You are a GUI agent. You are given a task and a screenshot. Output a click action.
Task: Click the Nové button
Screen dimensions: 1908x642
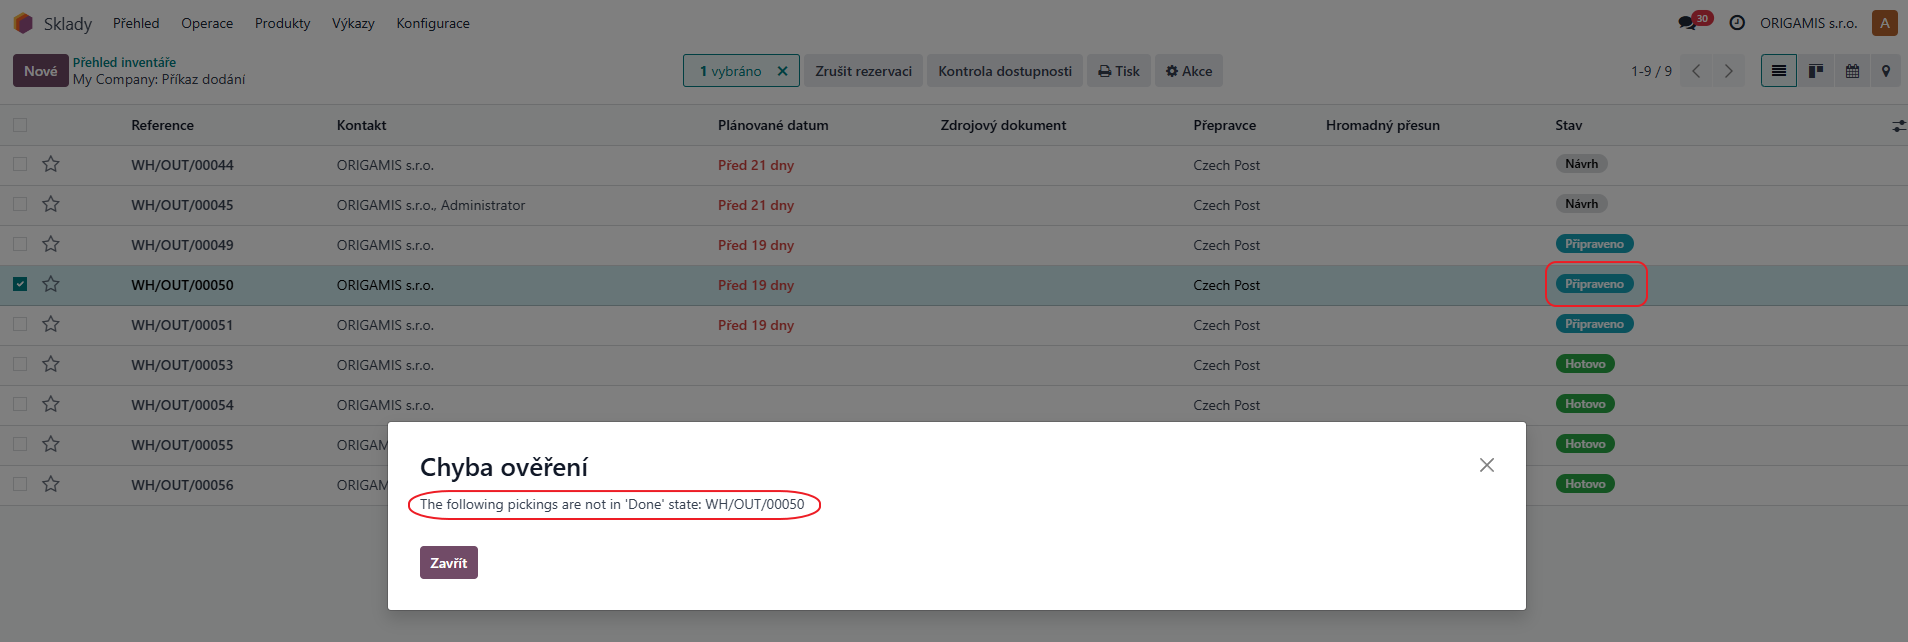tap(41, 71)
